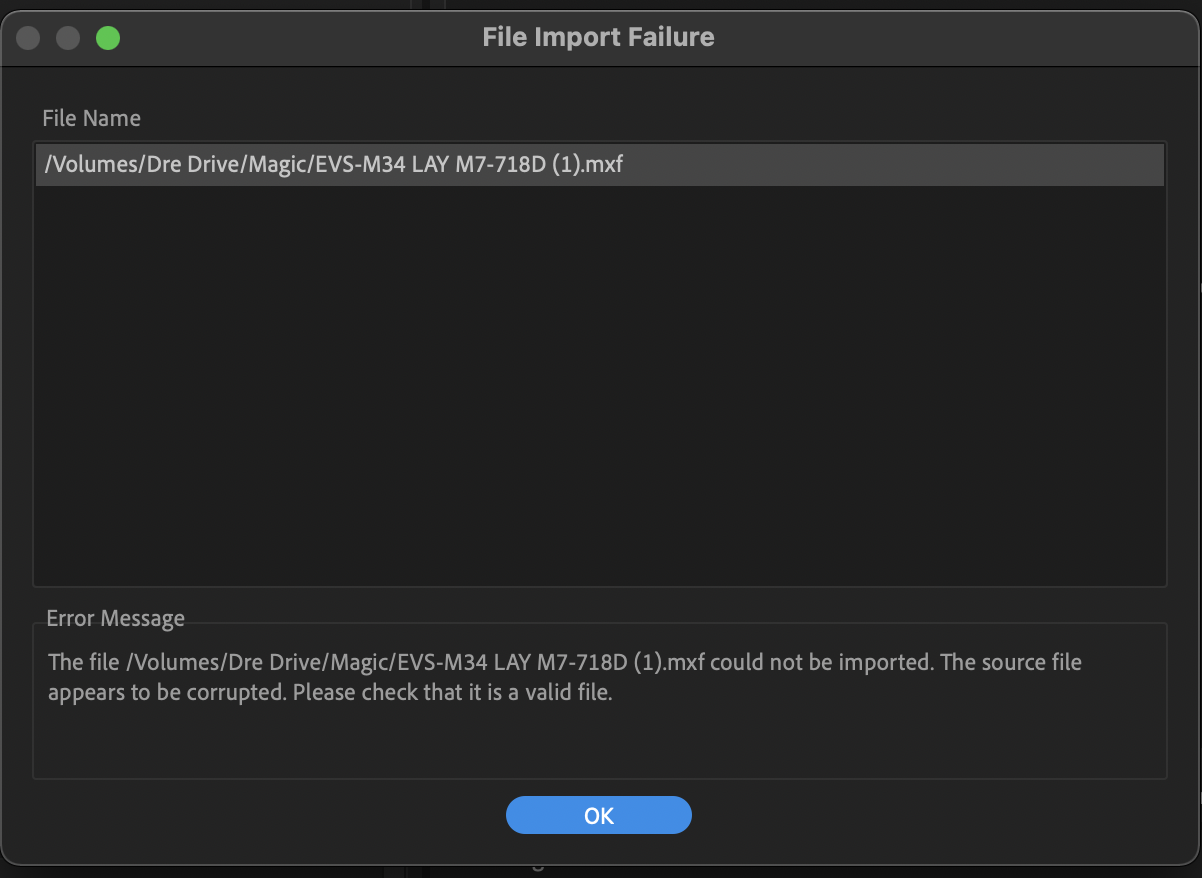Screen dimensions: 1202x878
Task: Click the empty title bar right of the title
Action: tap(950, 38)
